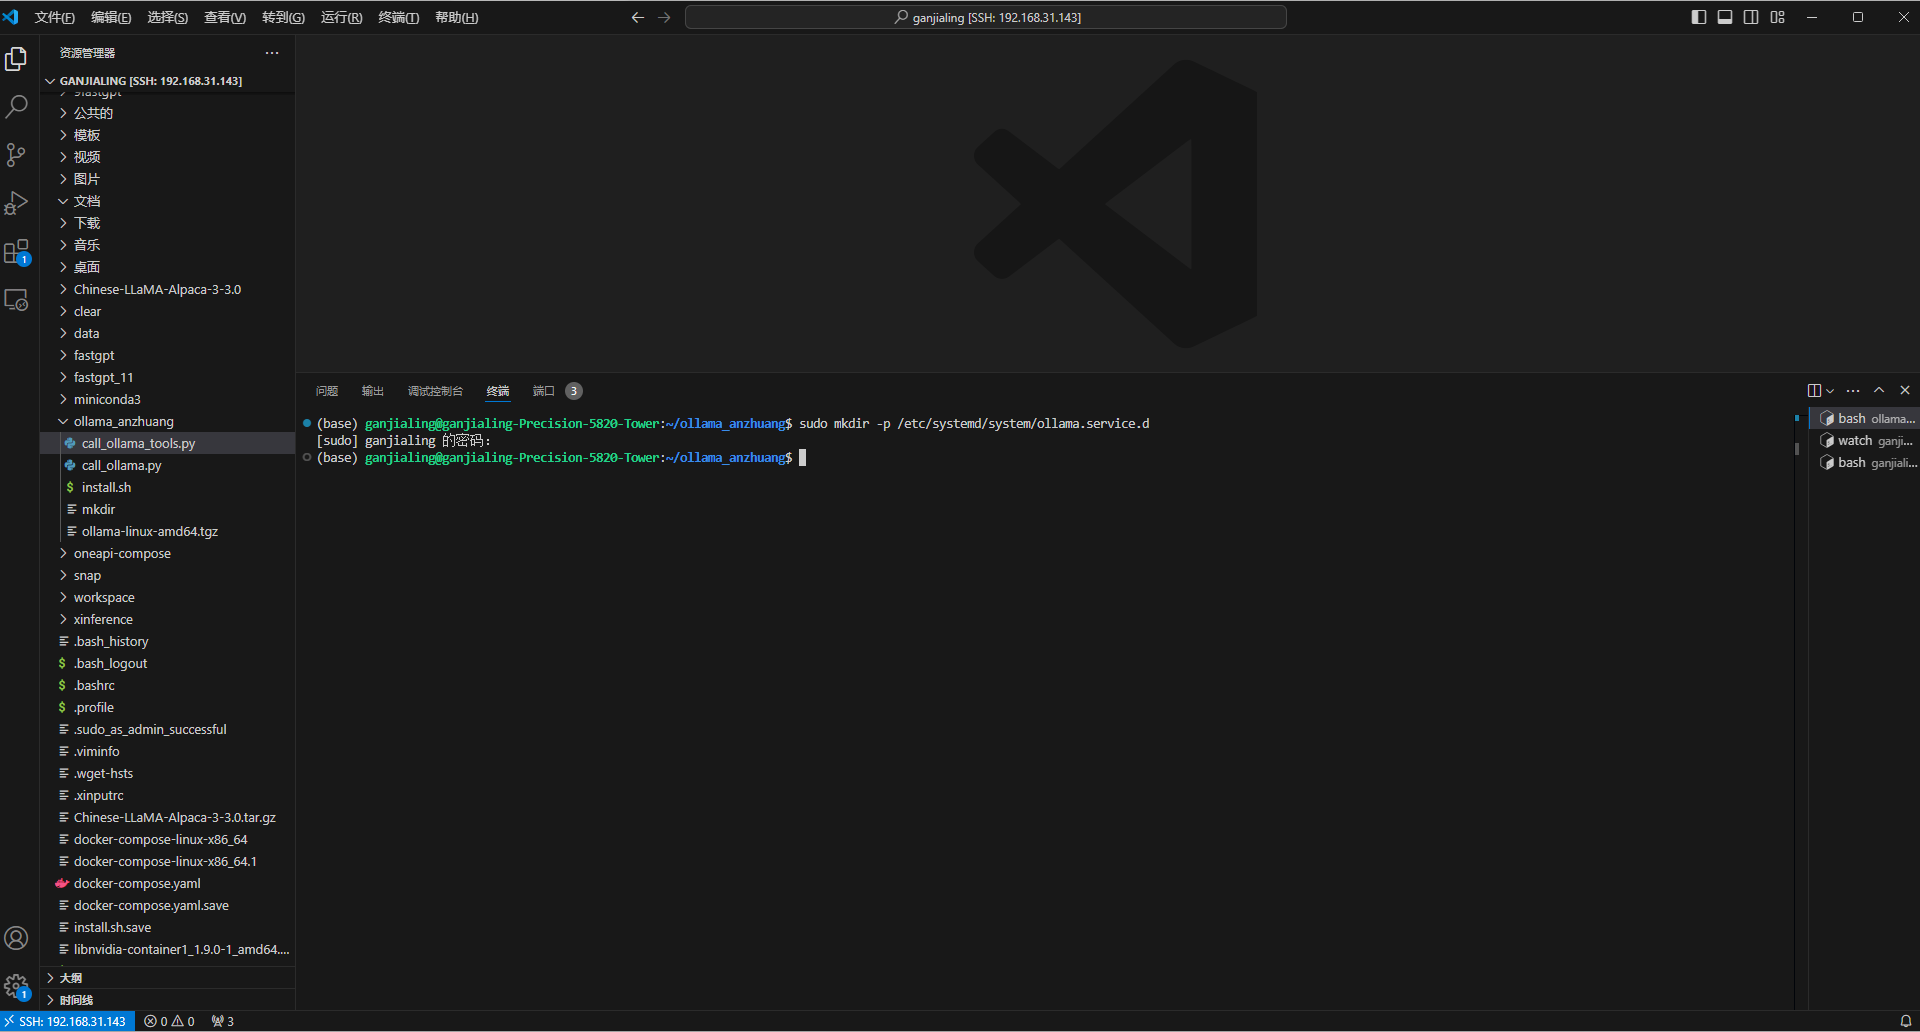Toggle the primary side bar layout icon
1920x1032 pixels.
1698,17
